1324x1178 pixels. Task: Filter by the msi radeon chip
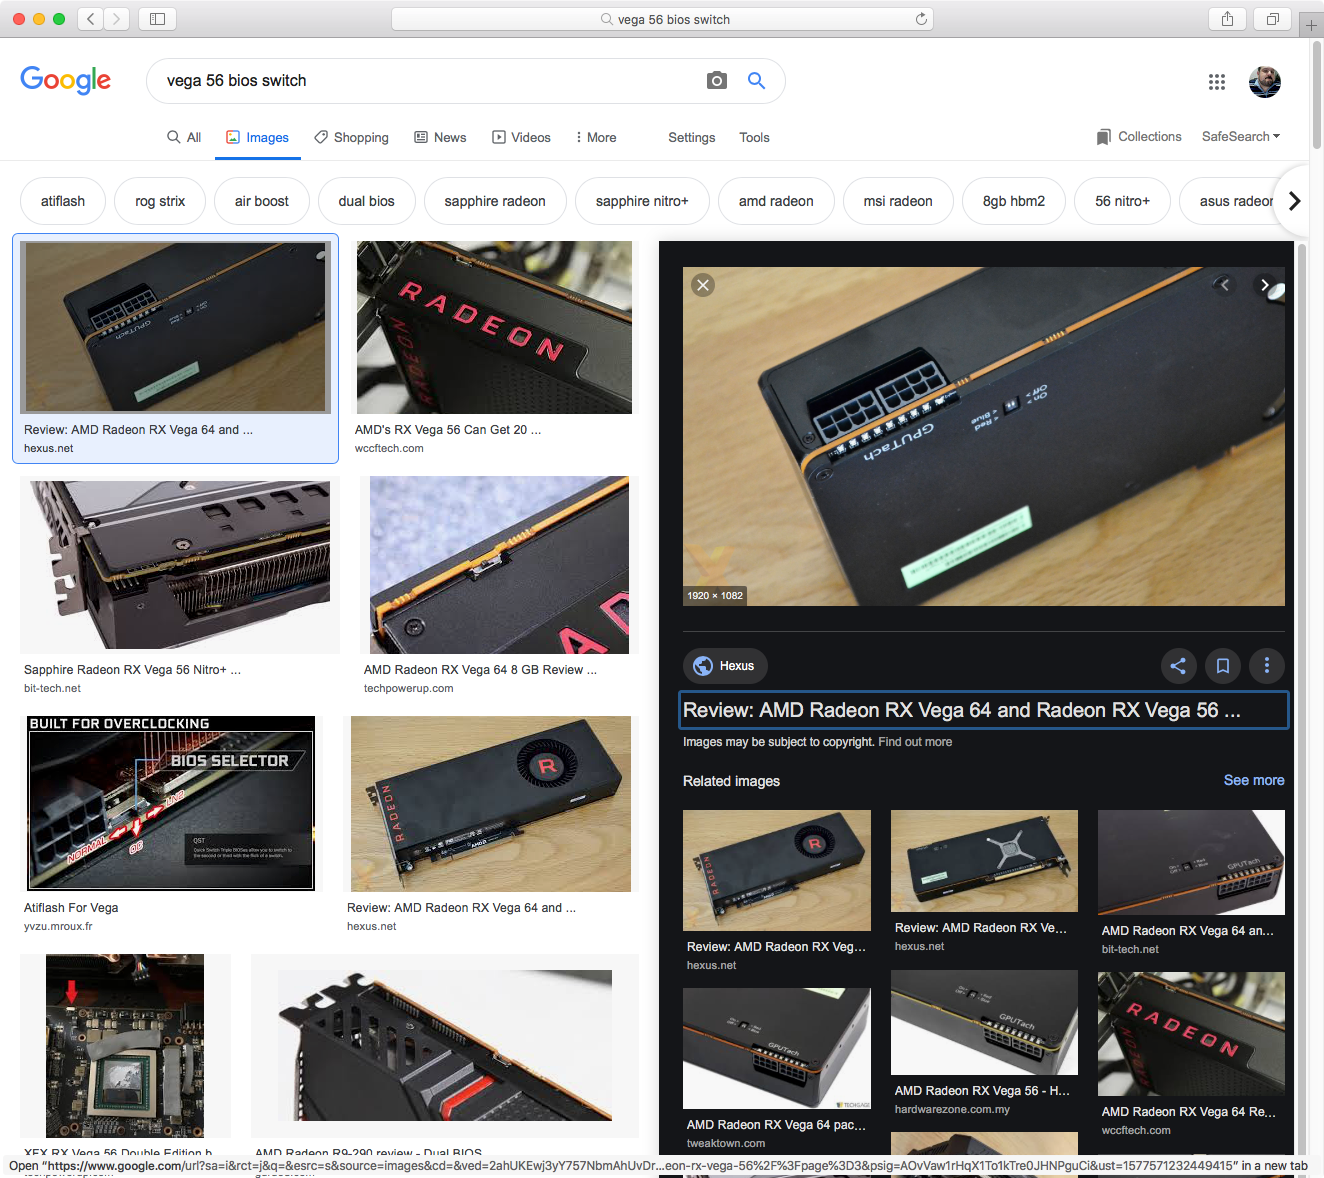[x=898, y=201]
